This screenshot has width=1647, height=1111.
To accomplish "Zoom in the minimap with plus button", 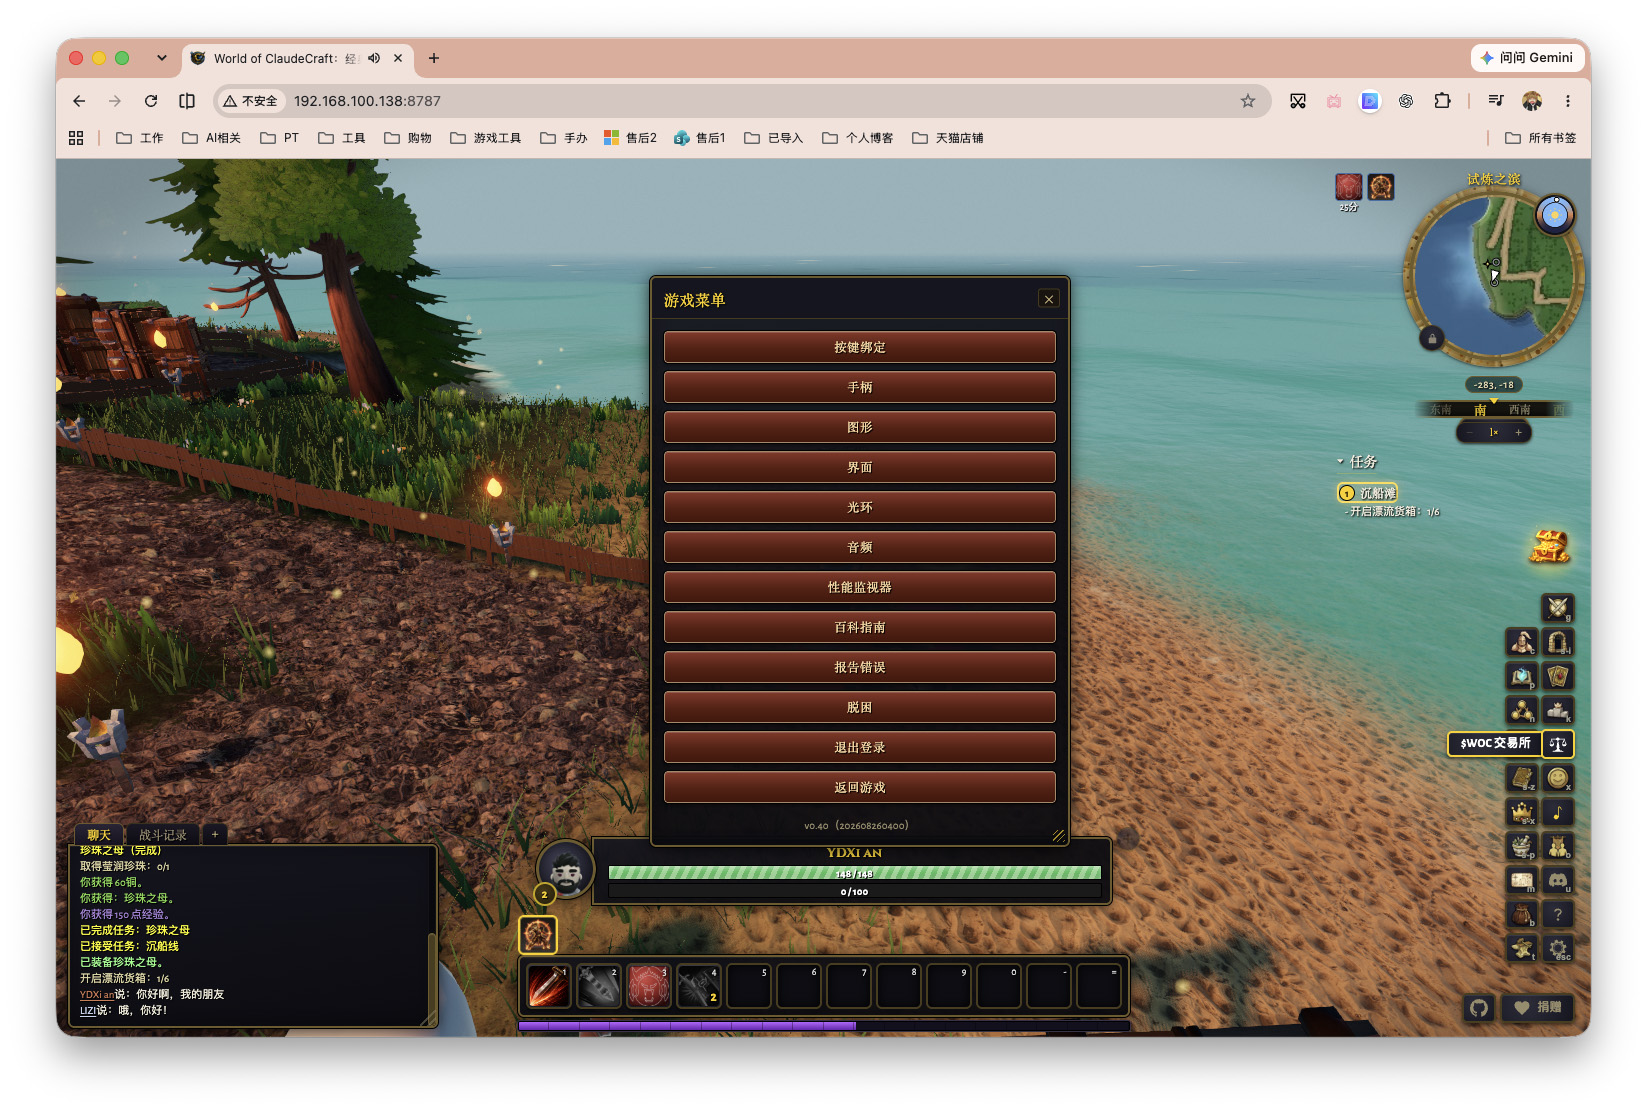I will 1518,433.
